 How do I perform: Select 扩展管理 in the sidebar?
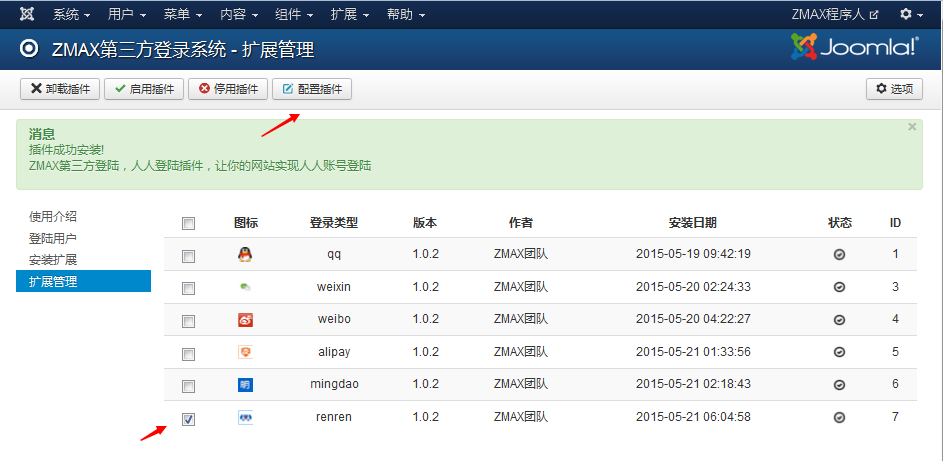(84, 281)
